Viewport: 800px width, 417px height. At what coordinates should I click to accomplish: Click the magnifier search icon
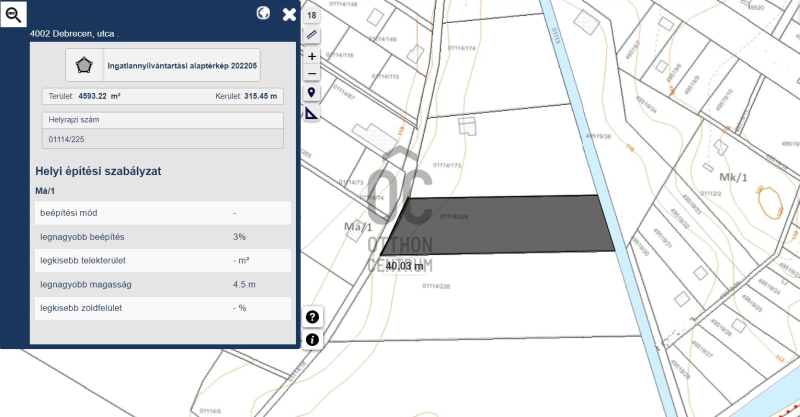coord(14,13)
